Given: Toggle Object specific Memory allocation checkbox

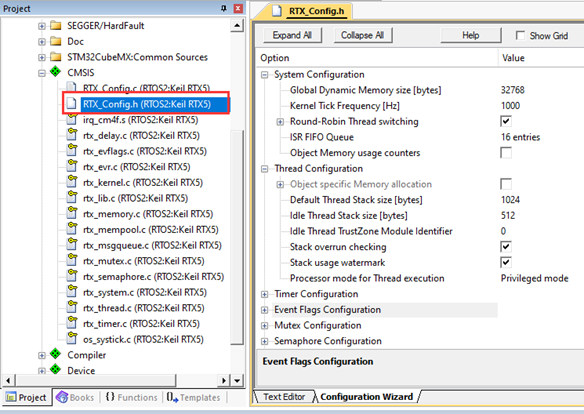Looking at the screenshot, I should tap(506, 184).
